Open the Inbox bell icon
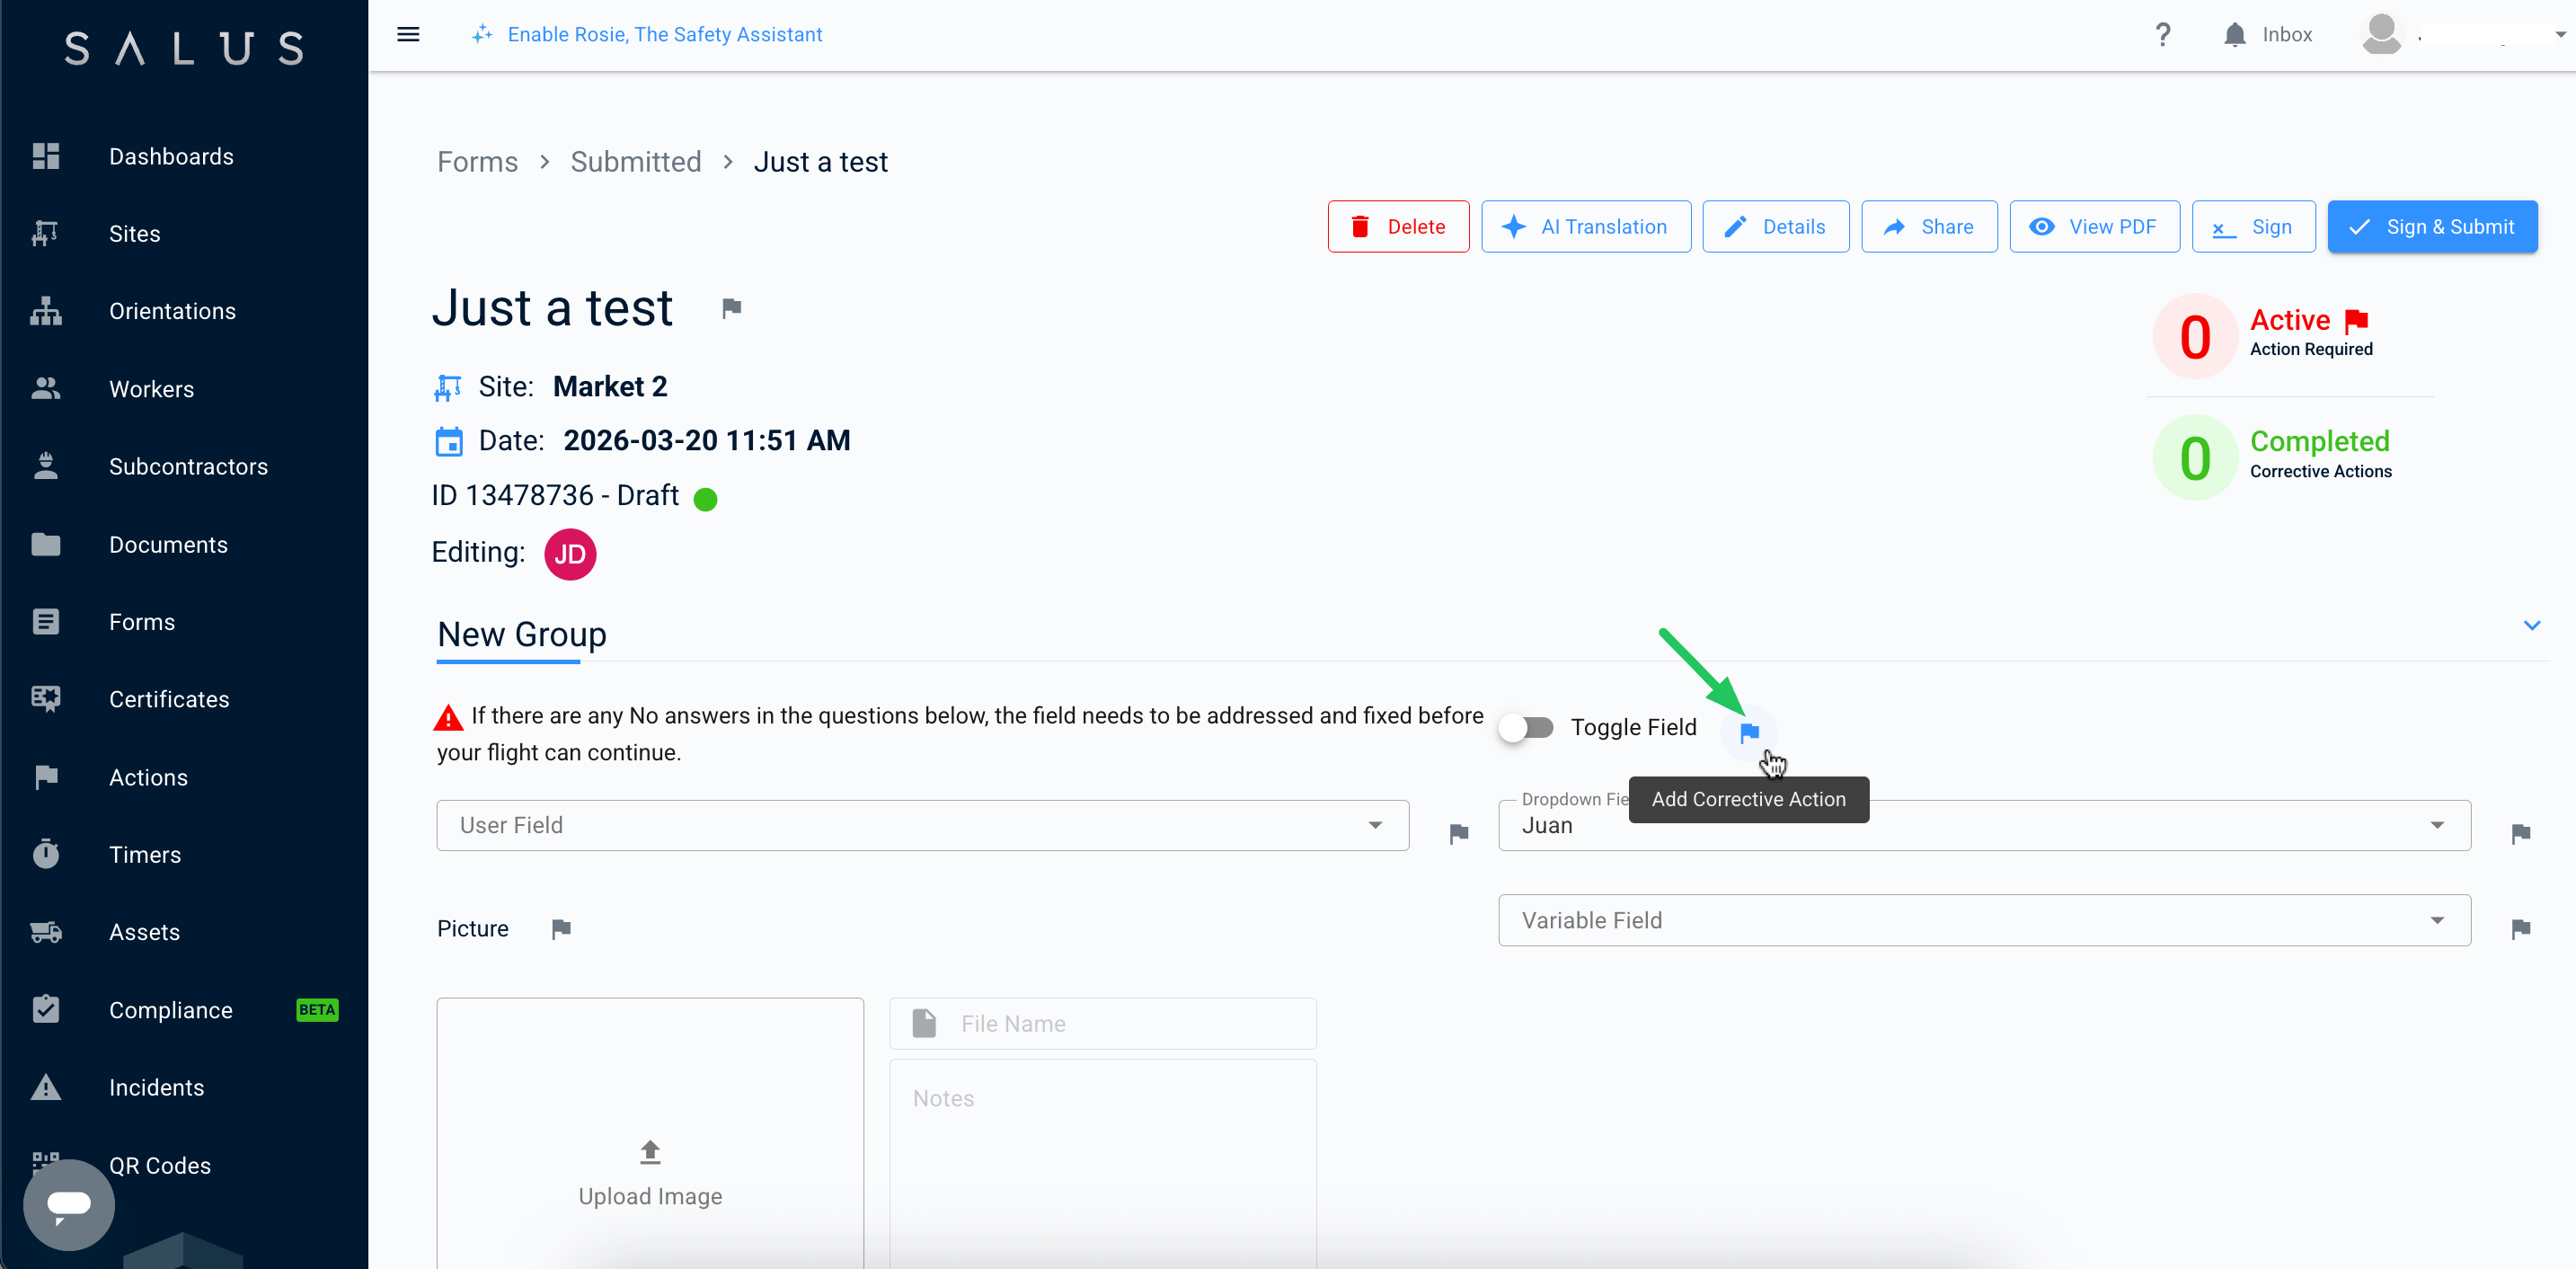Image resolution: width=2576 pixels, height=1269 pixels. [2234, 34]
